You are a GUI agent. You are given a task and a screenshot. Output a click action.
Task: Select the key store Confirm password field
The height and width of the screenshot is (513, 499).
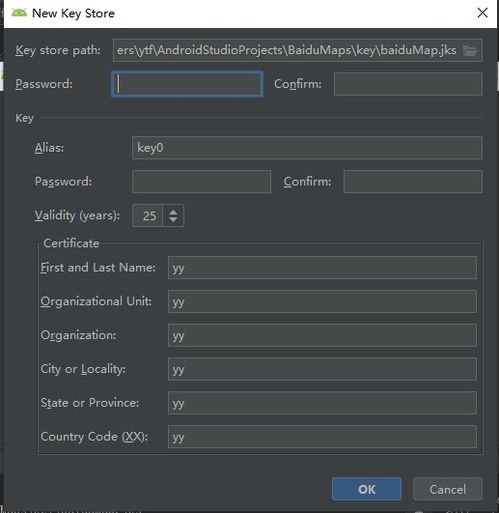[x=408, y=84]
